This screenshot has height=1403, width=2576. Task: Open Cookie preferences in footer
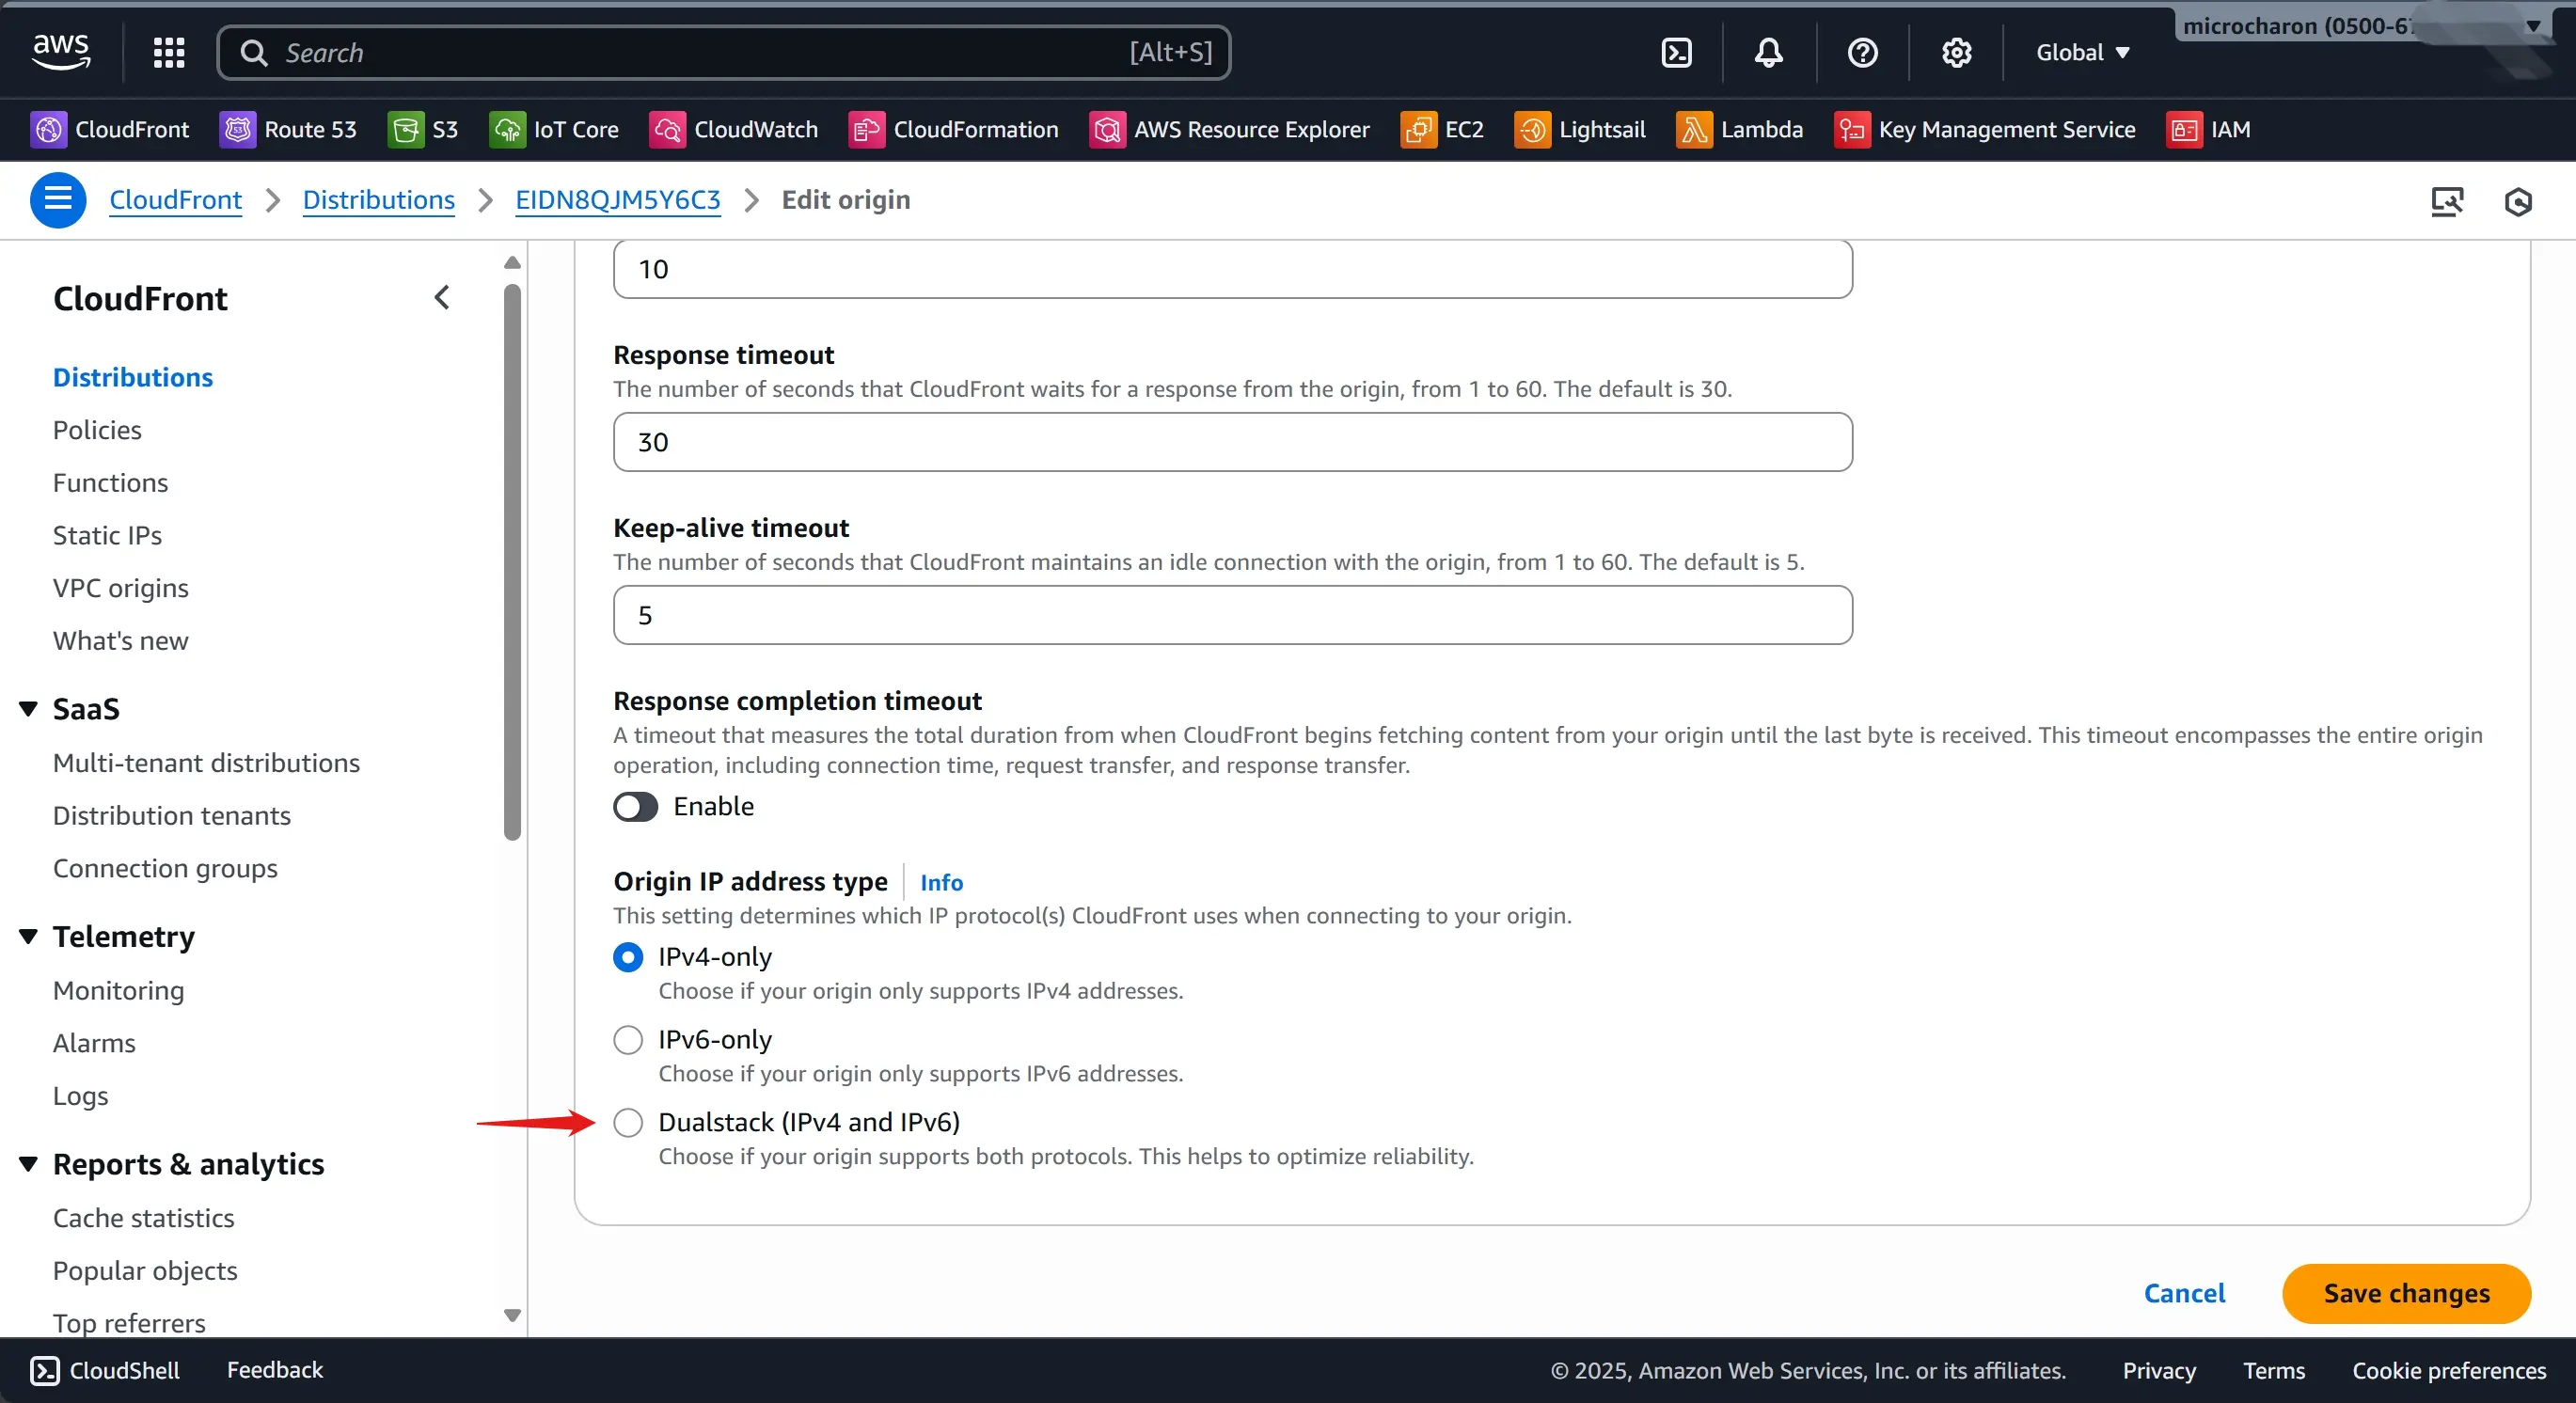(2449, 1371)
